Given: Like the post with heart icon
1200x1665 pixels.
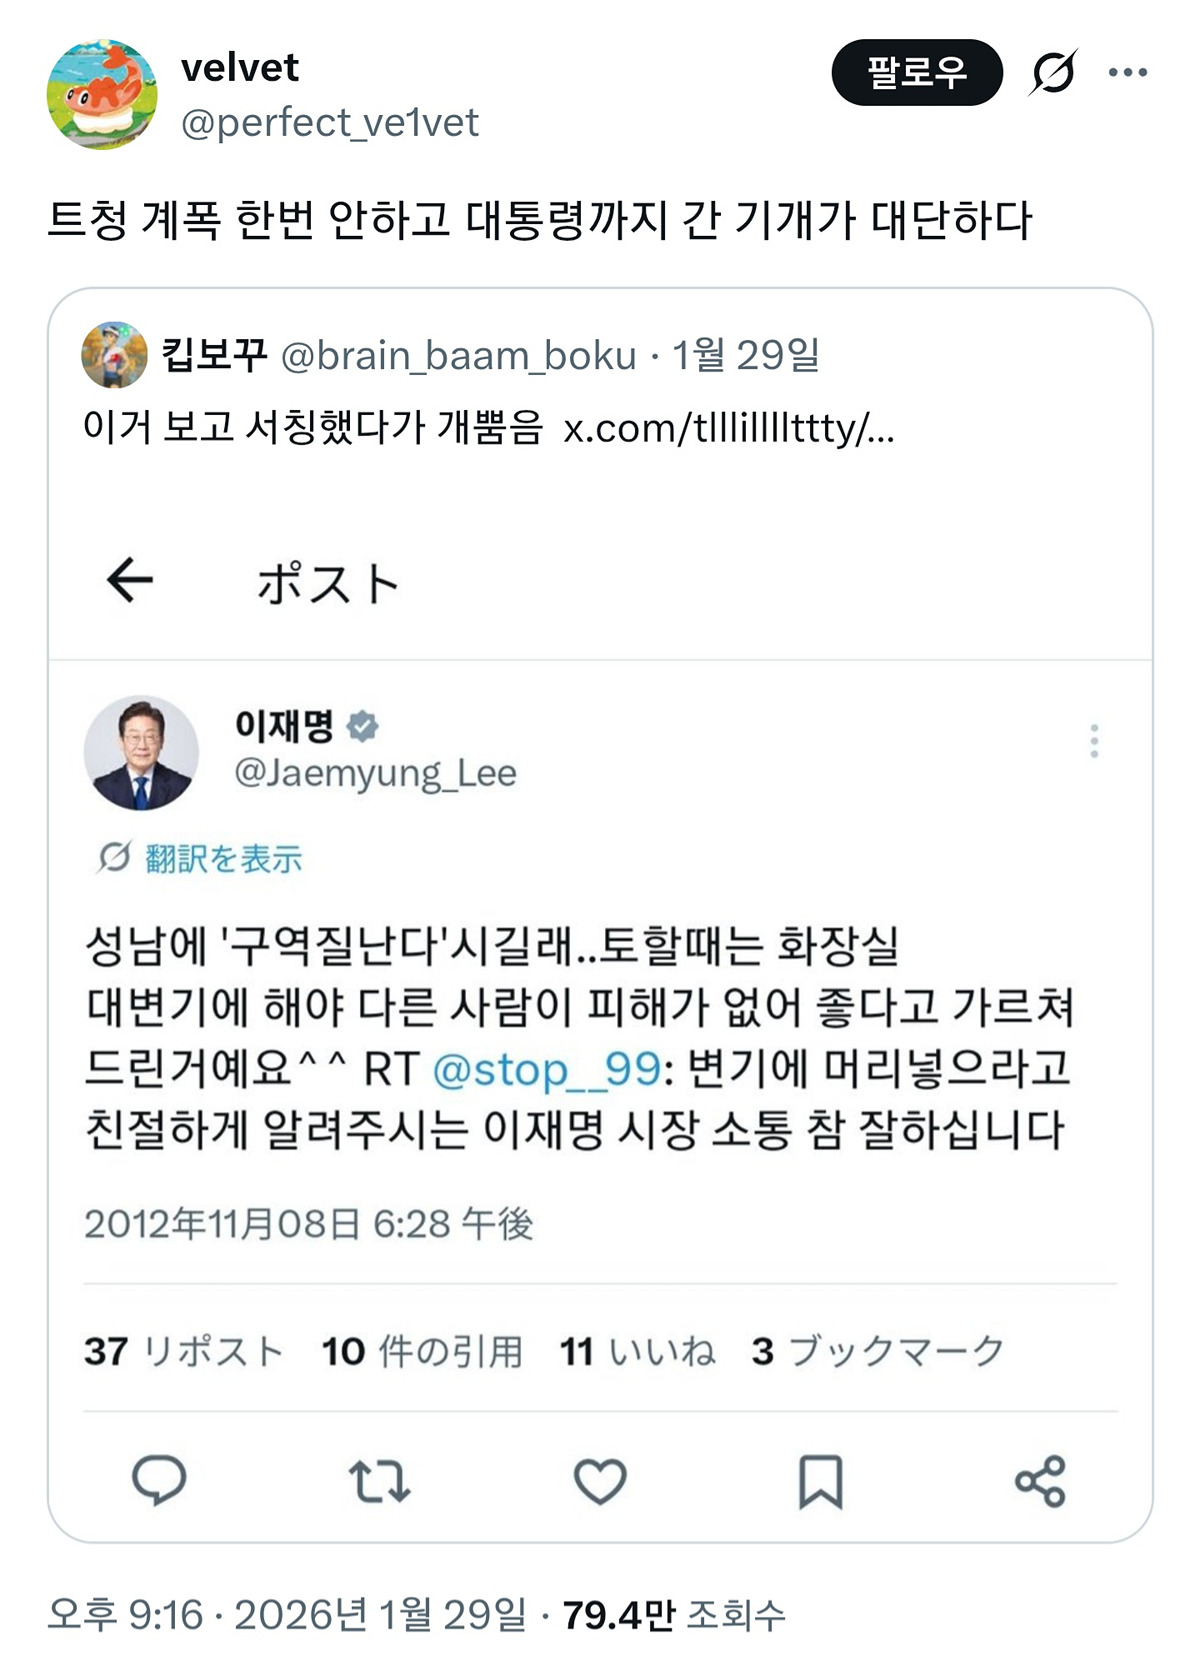Looking at the screenshot, I should click(599, 1481).
